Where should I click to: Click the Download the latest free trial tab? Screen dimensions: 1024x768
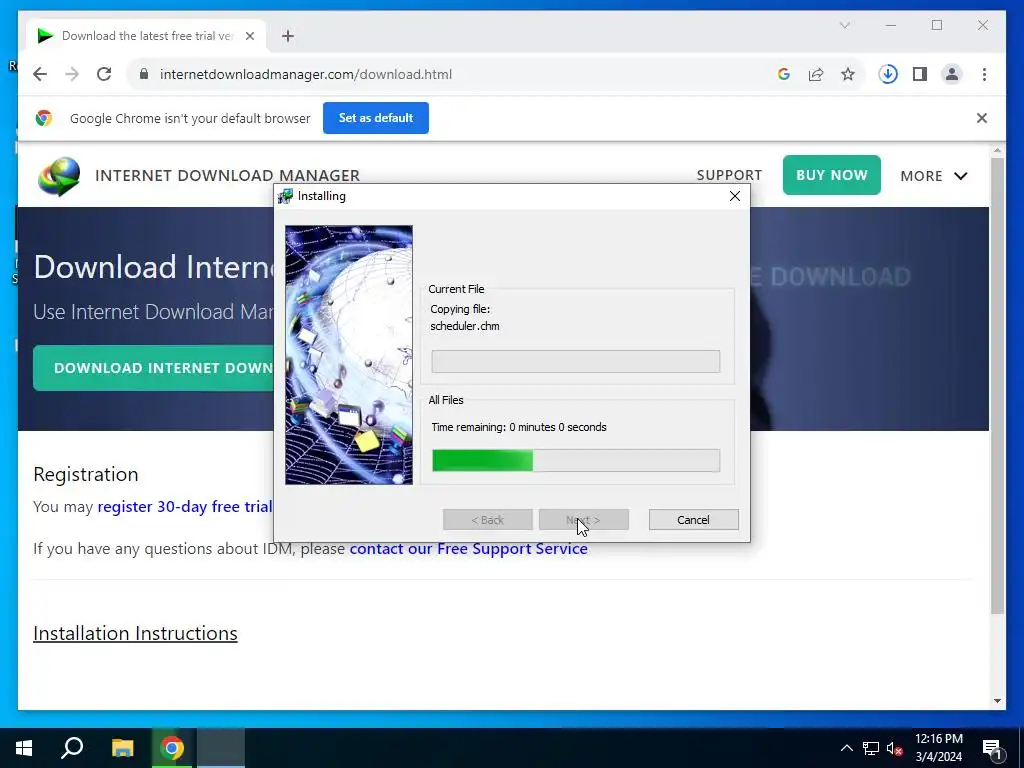point(147,36)
